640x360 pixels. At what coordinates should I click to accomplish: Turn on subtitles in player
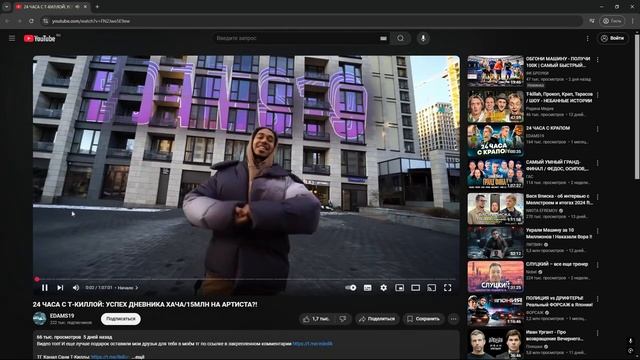click(x=368, y=288)
